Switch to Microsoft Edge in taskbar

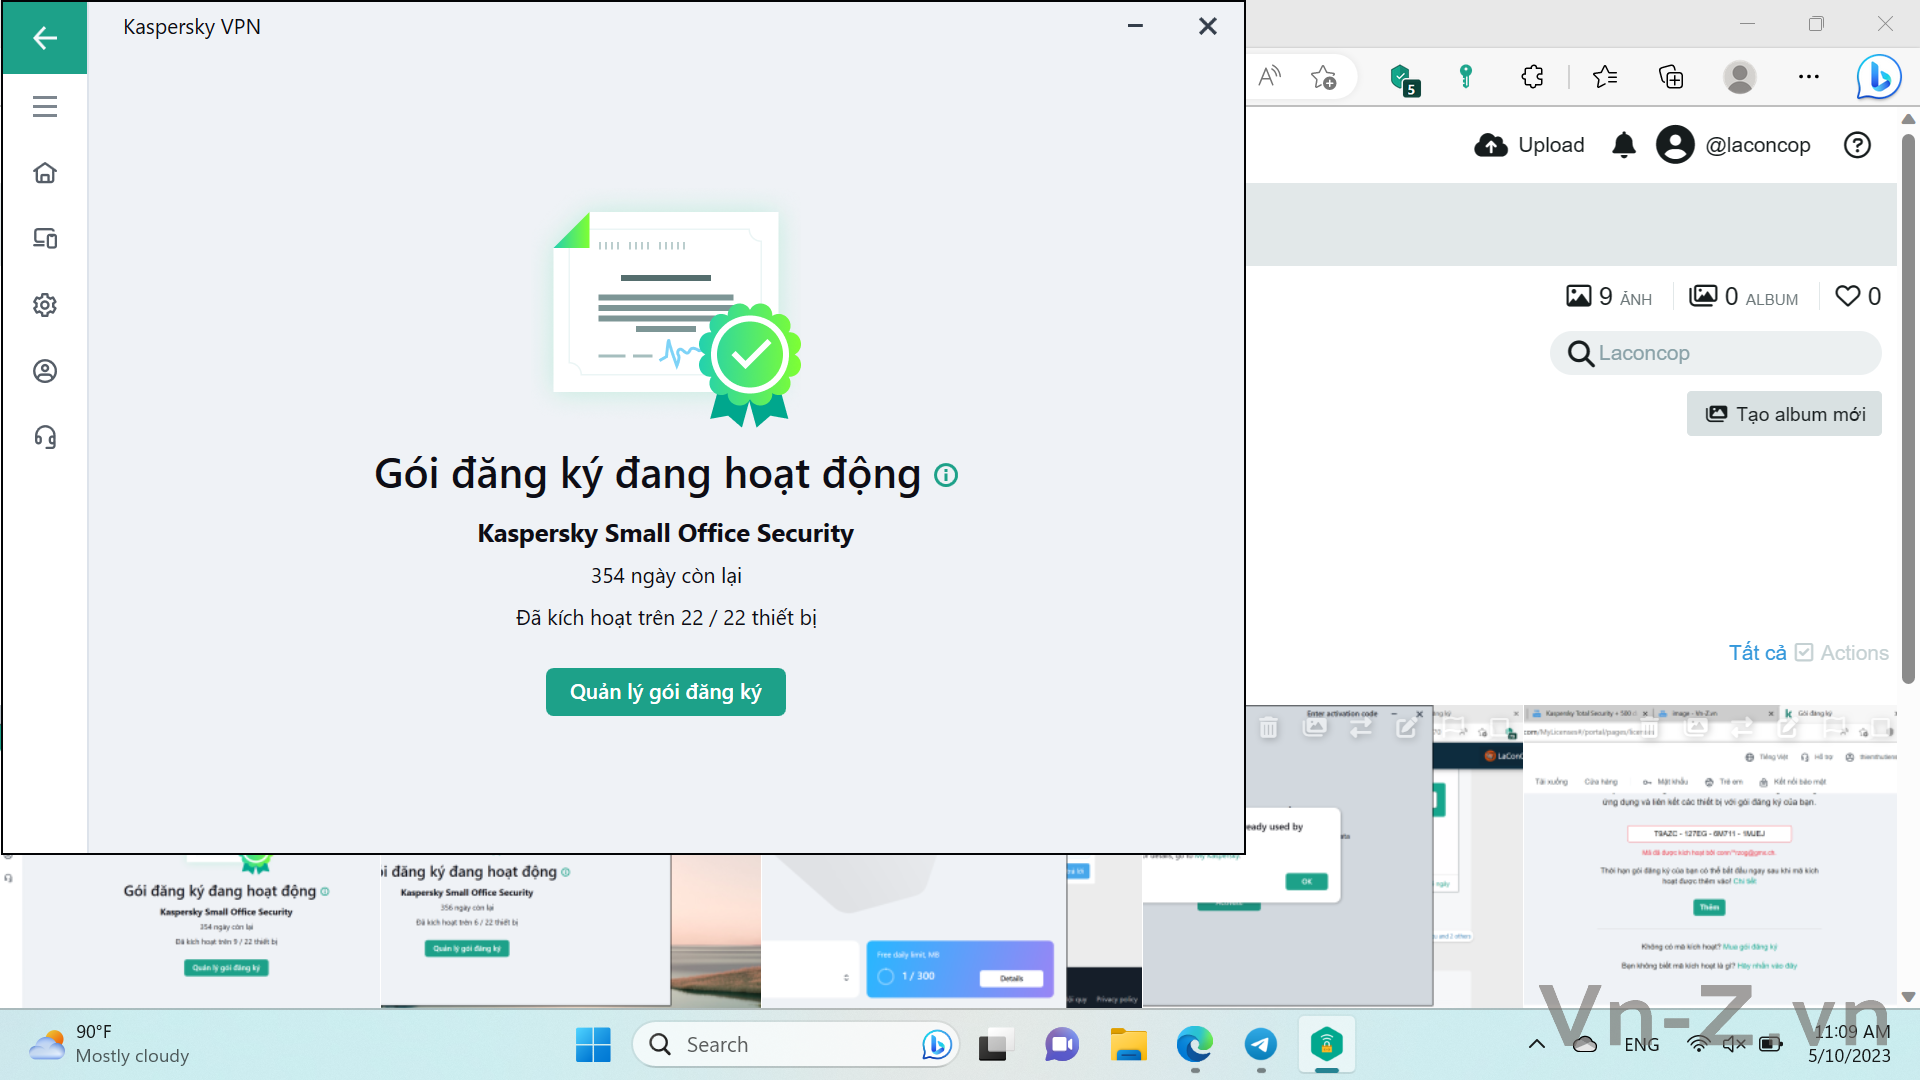click(x=1194, y=1045)
